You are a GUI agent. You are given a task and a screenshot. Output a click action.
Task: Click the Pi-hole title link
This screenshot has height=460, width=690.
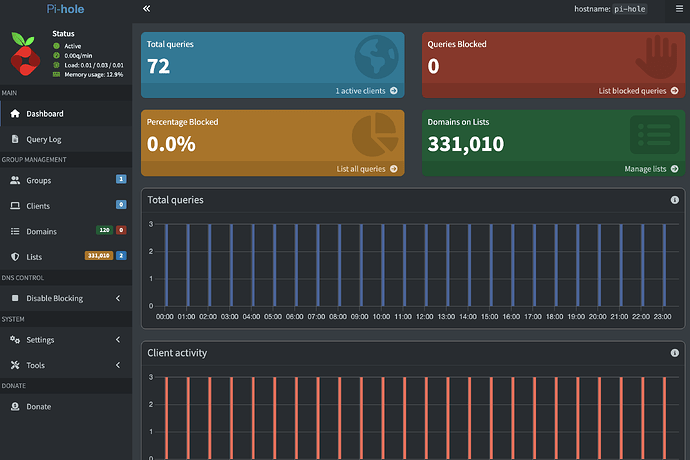tap(65, 9)
